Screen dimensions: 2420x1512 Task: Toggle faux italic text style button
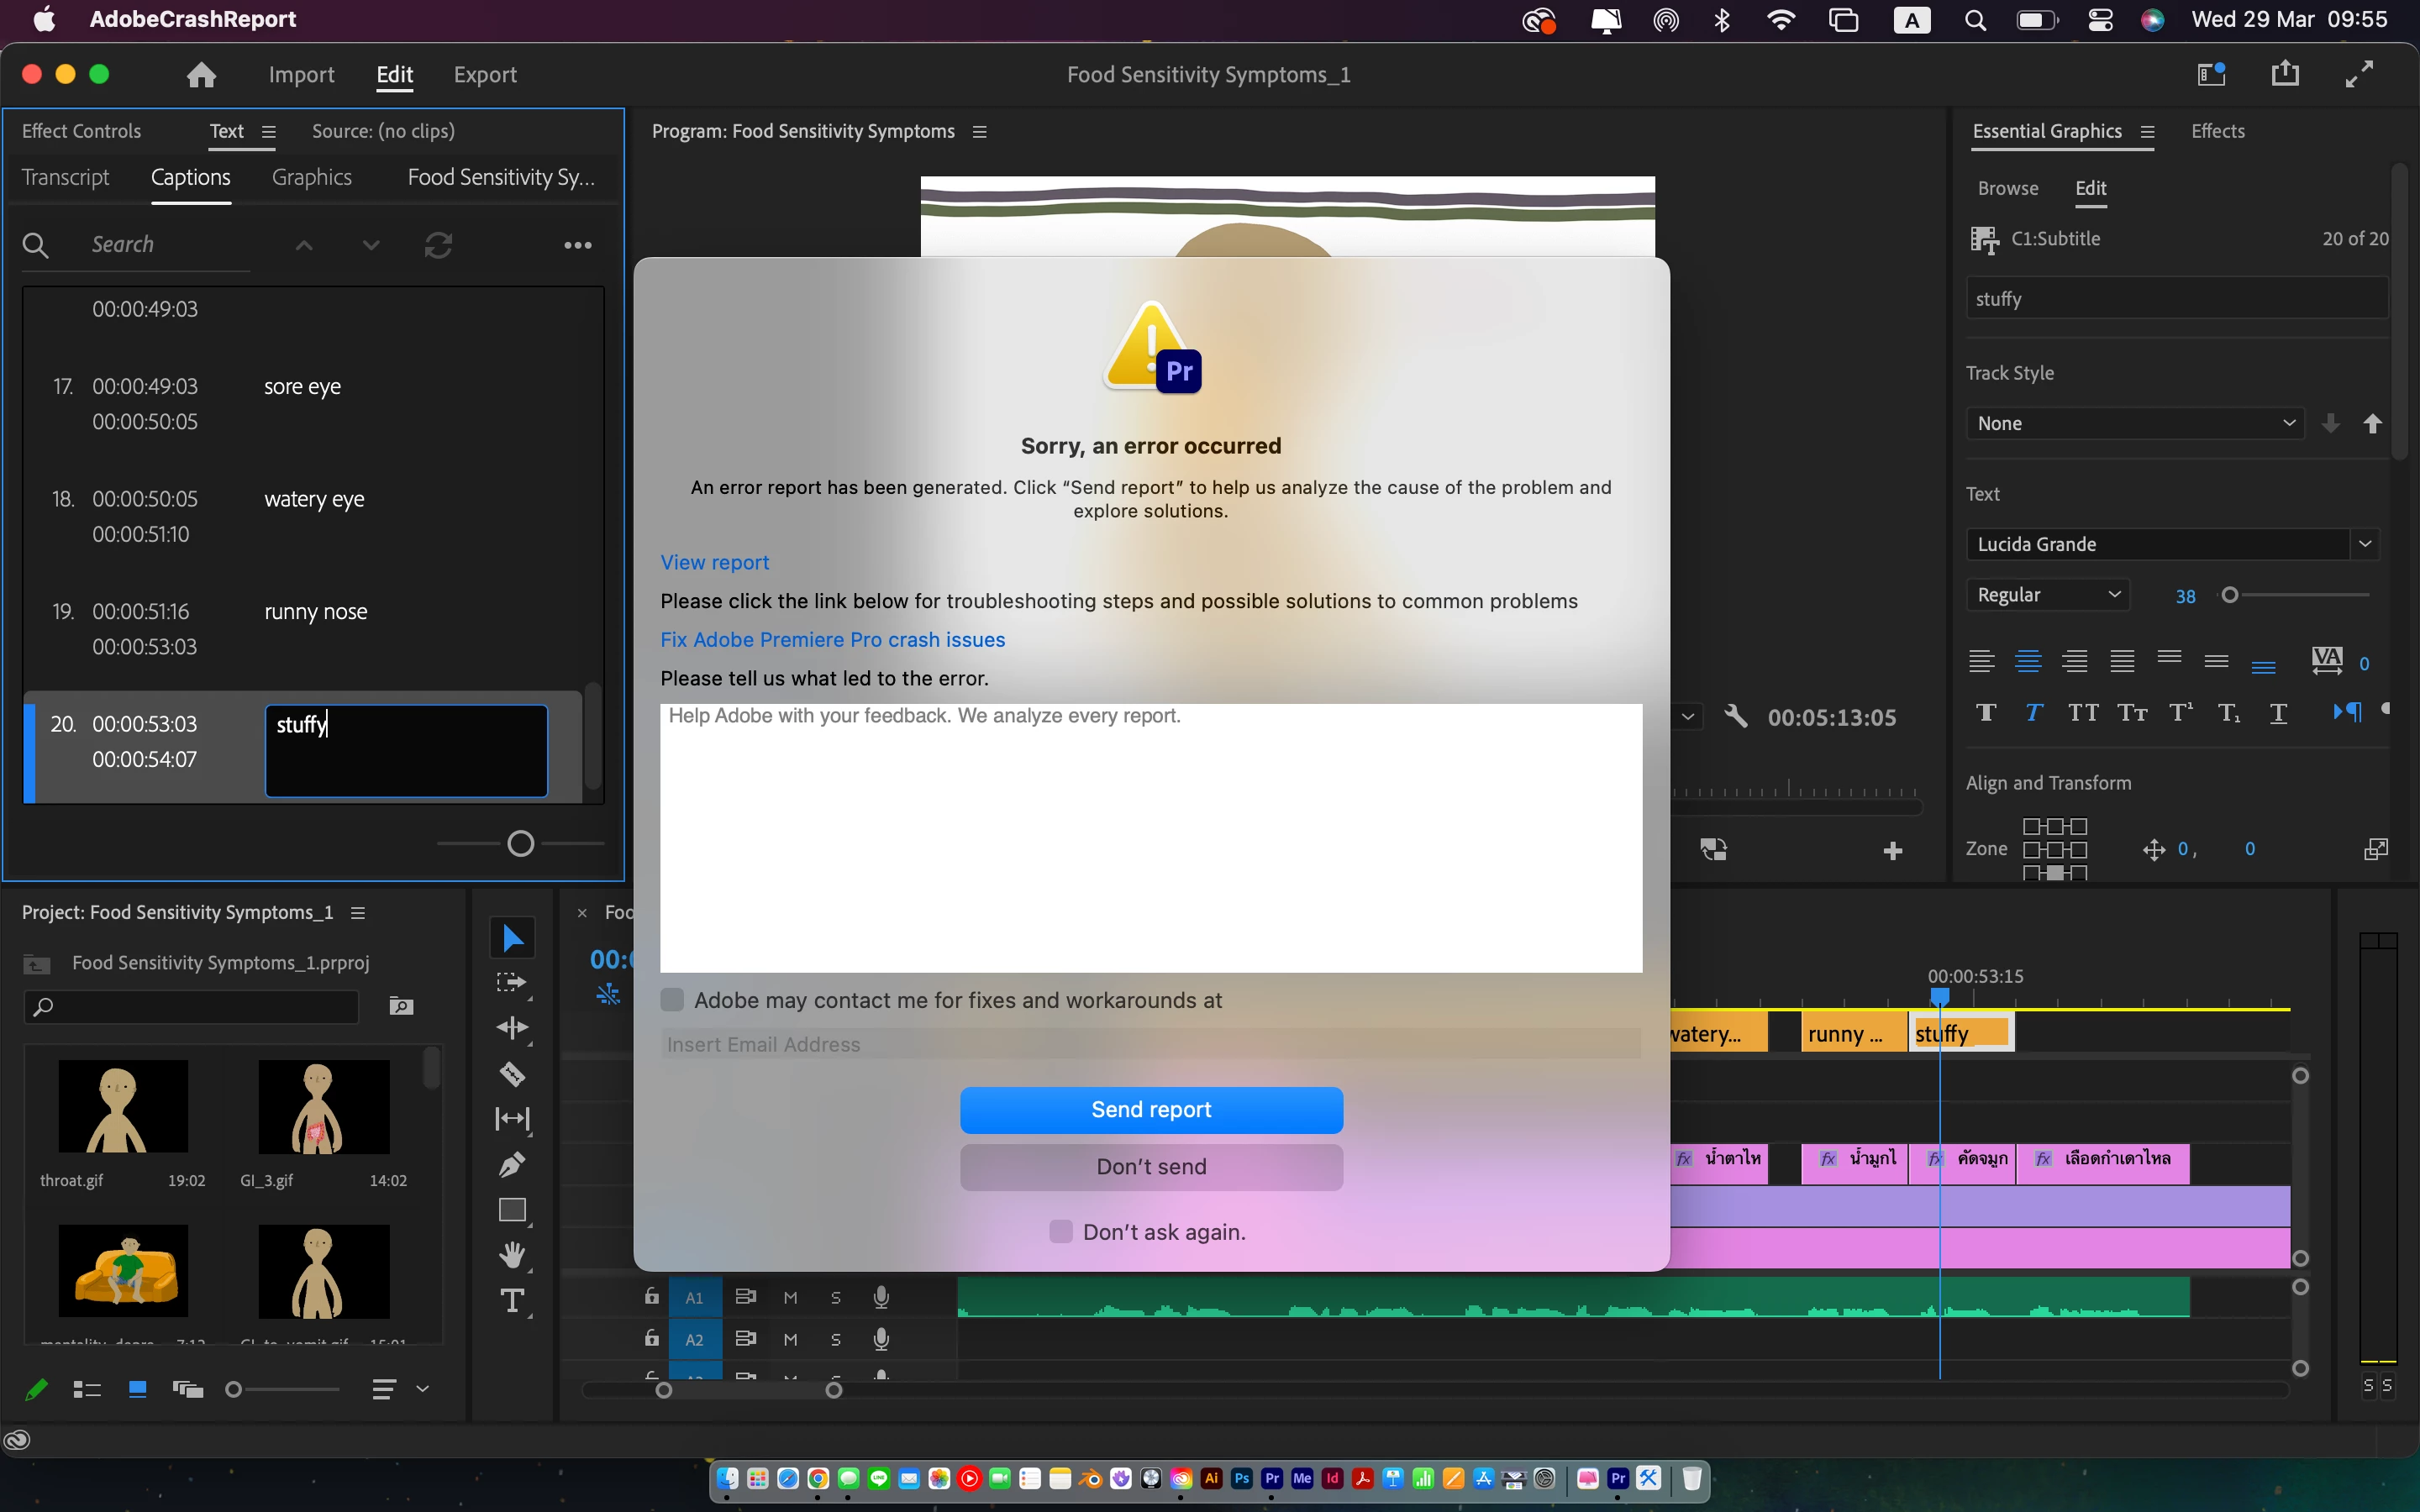tap(2033, 712)
